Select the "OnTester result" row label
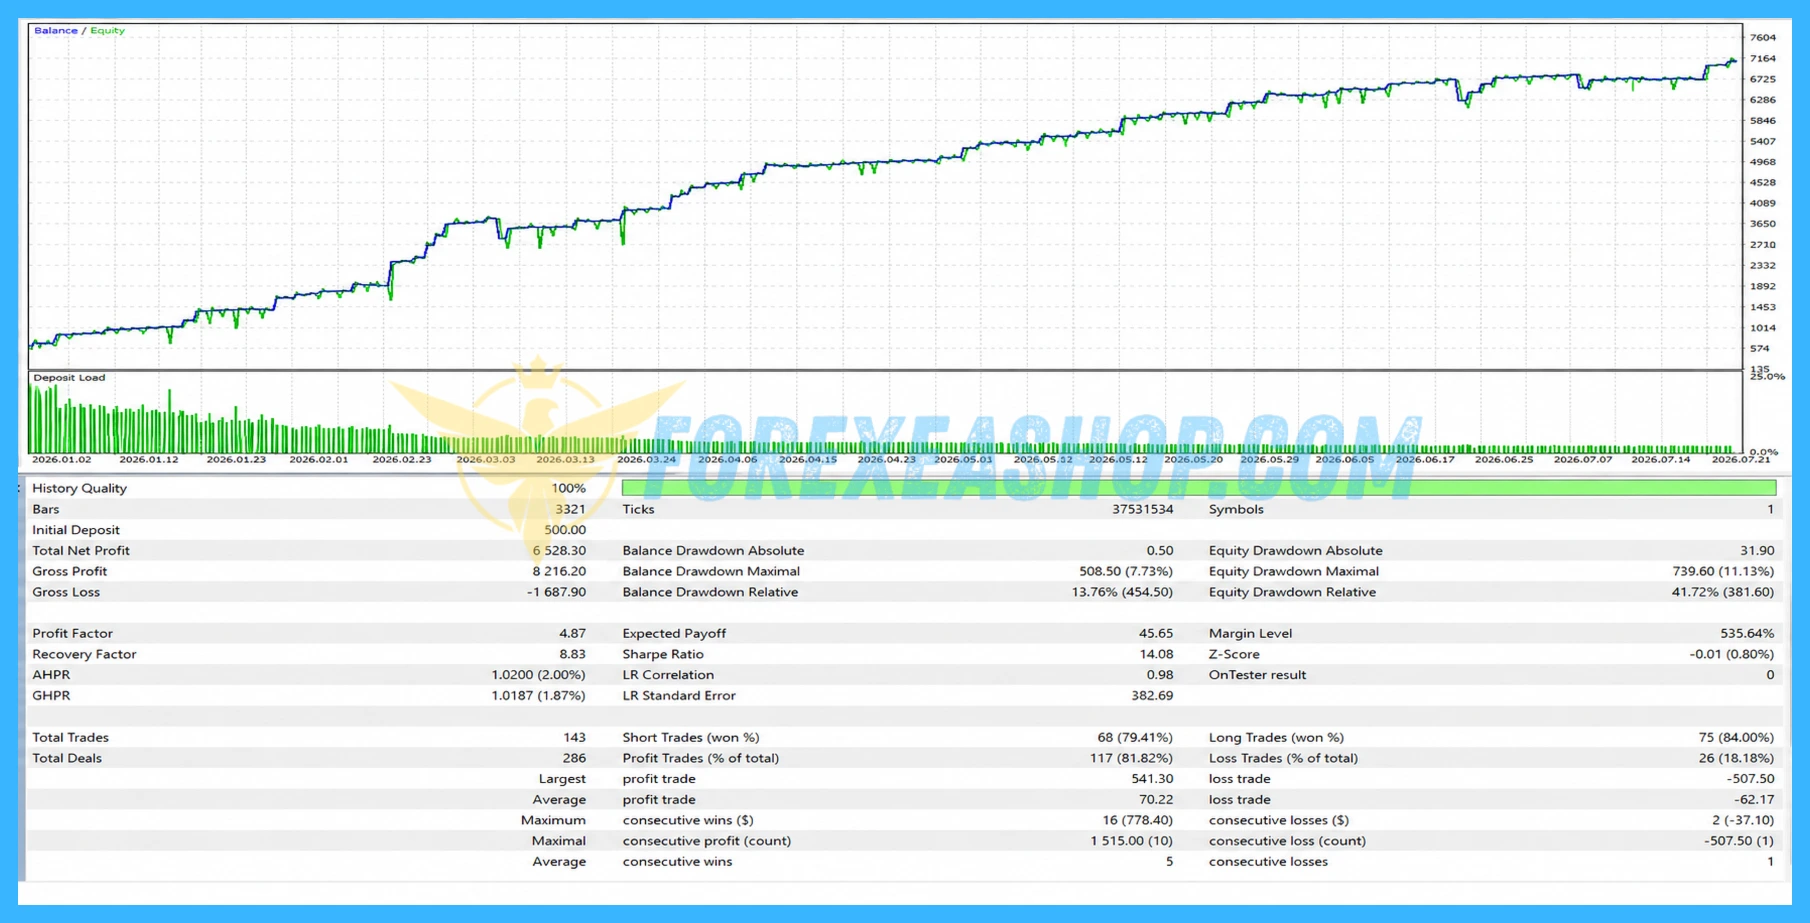Image resolution: width=1810 pixels, height=923 pixels. pos(1257,675)
